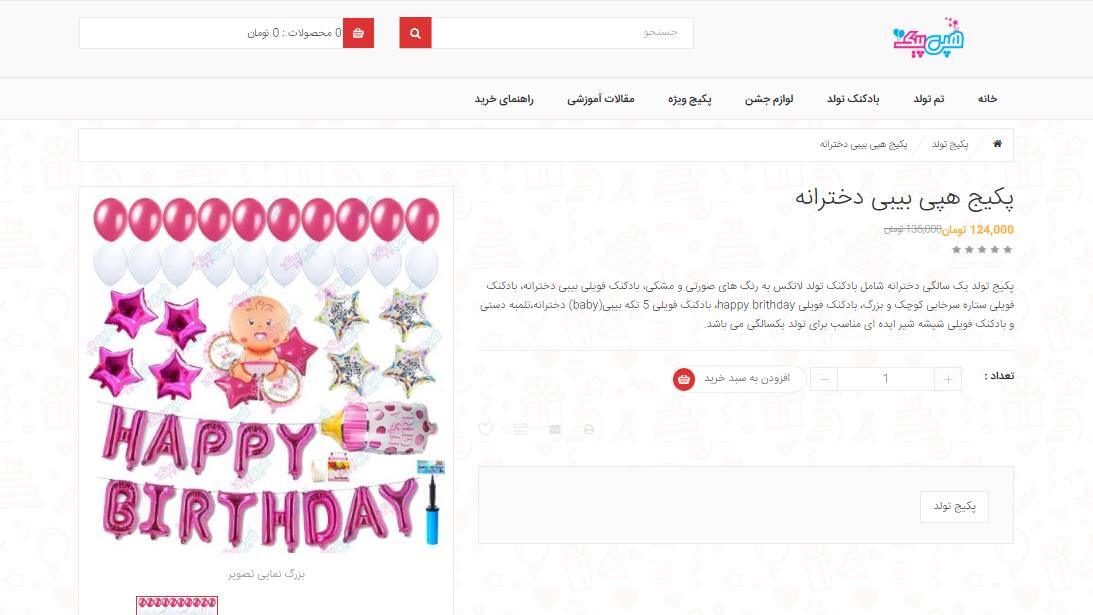The image size is (1093, 615).
Task: Add to wishlist with the heart icon
Action: pos(486,429)
